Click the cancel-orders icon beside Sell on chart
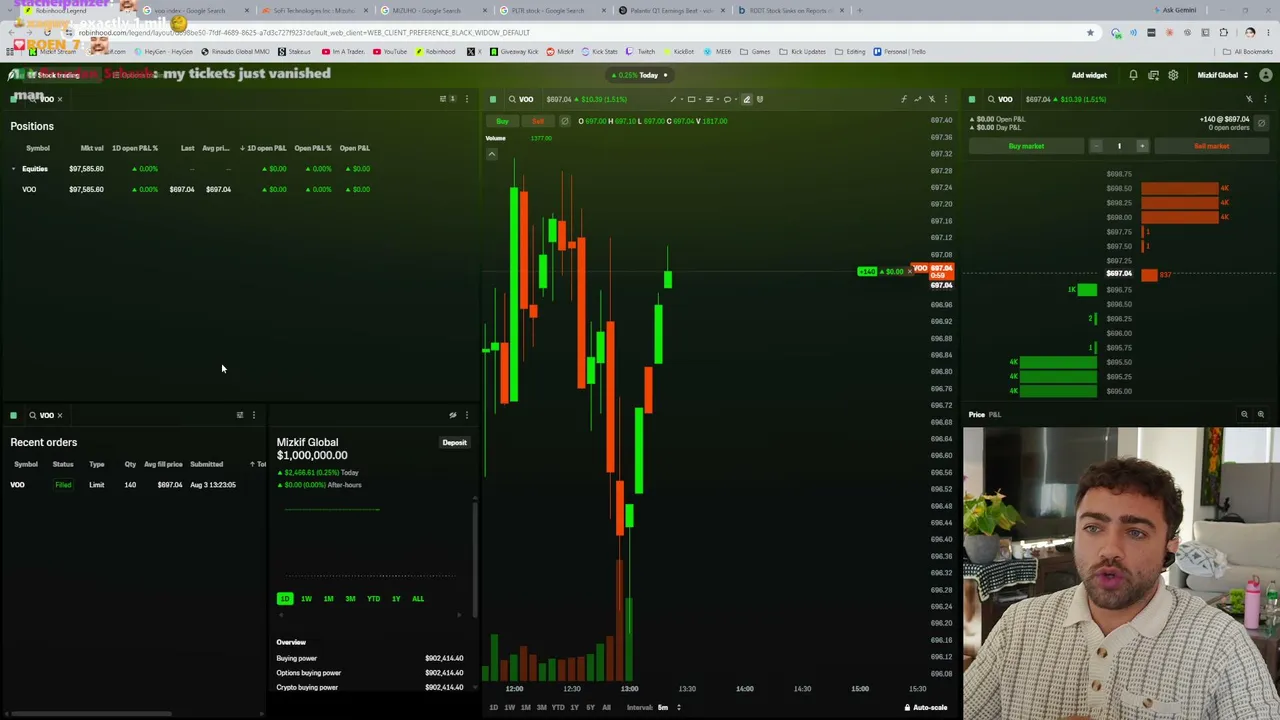This screenshot has width=1280, height=720. [x=565, y=121]
